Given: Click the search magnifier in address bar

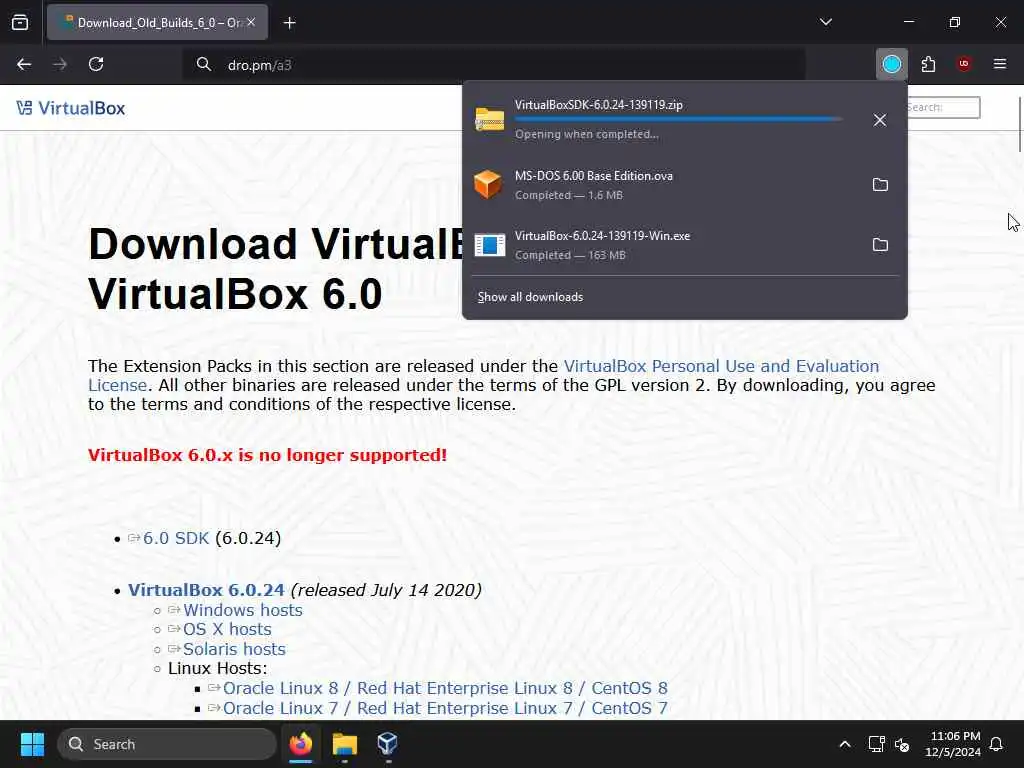Looking at the screenshot, I should (204, 64).
